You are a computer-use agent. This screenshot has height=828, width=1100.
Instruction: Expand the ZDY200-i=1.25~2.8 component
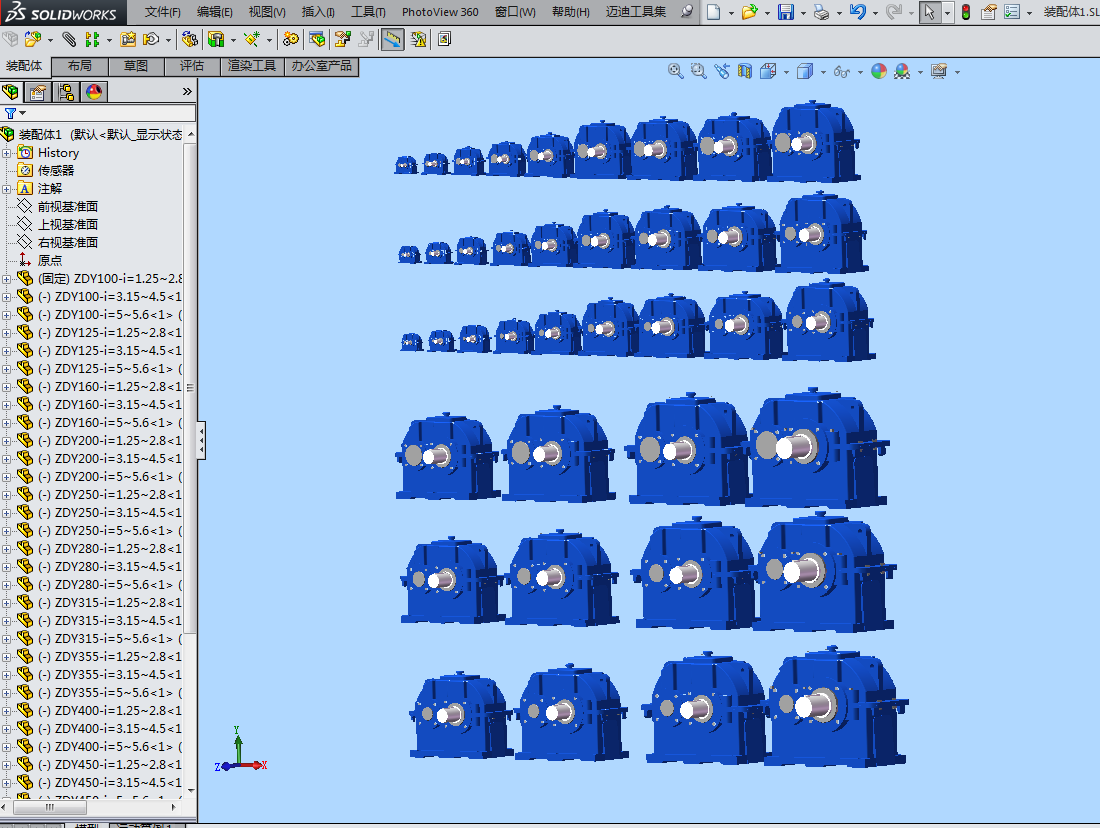click(x=6, y=441)
